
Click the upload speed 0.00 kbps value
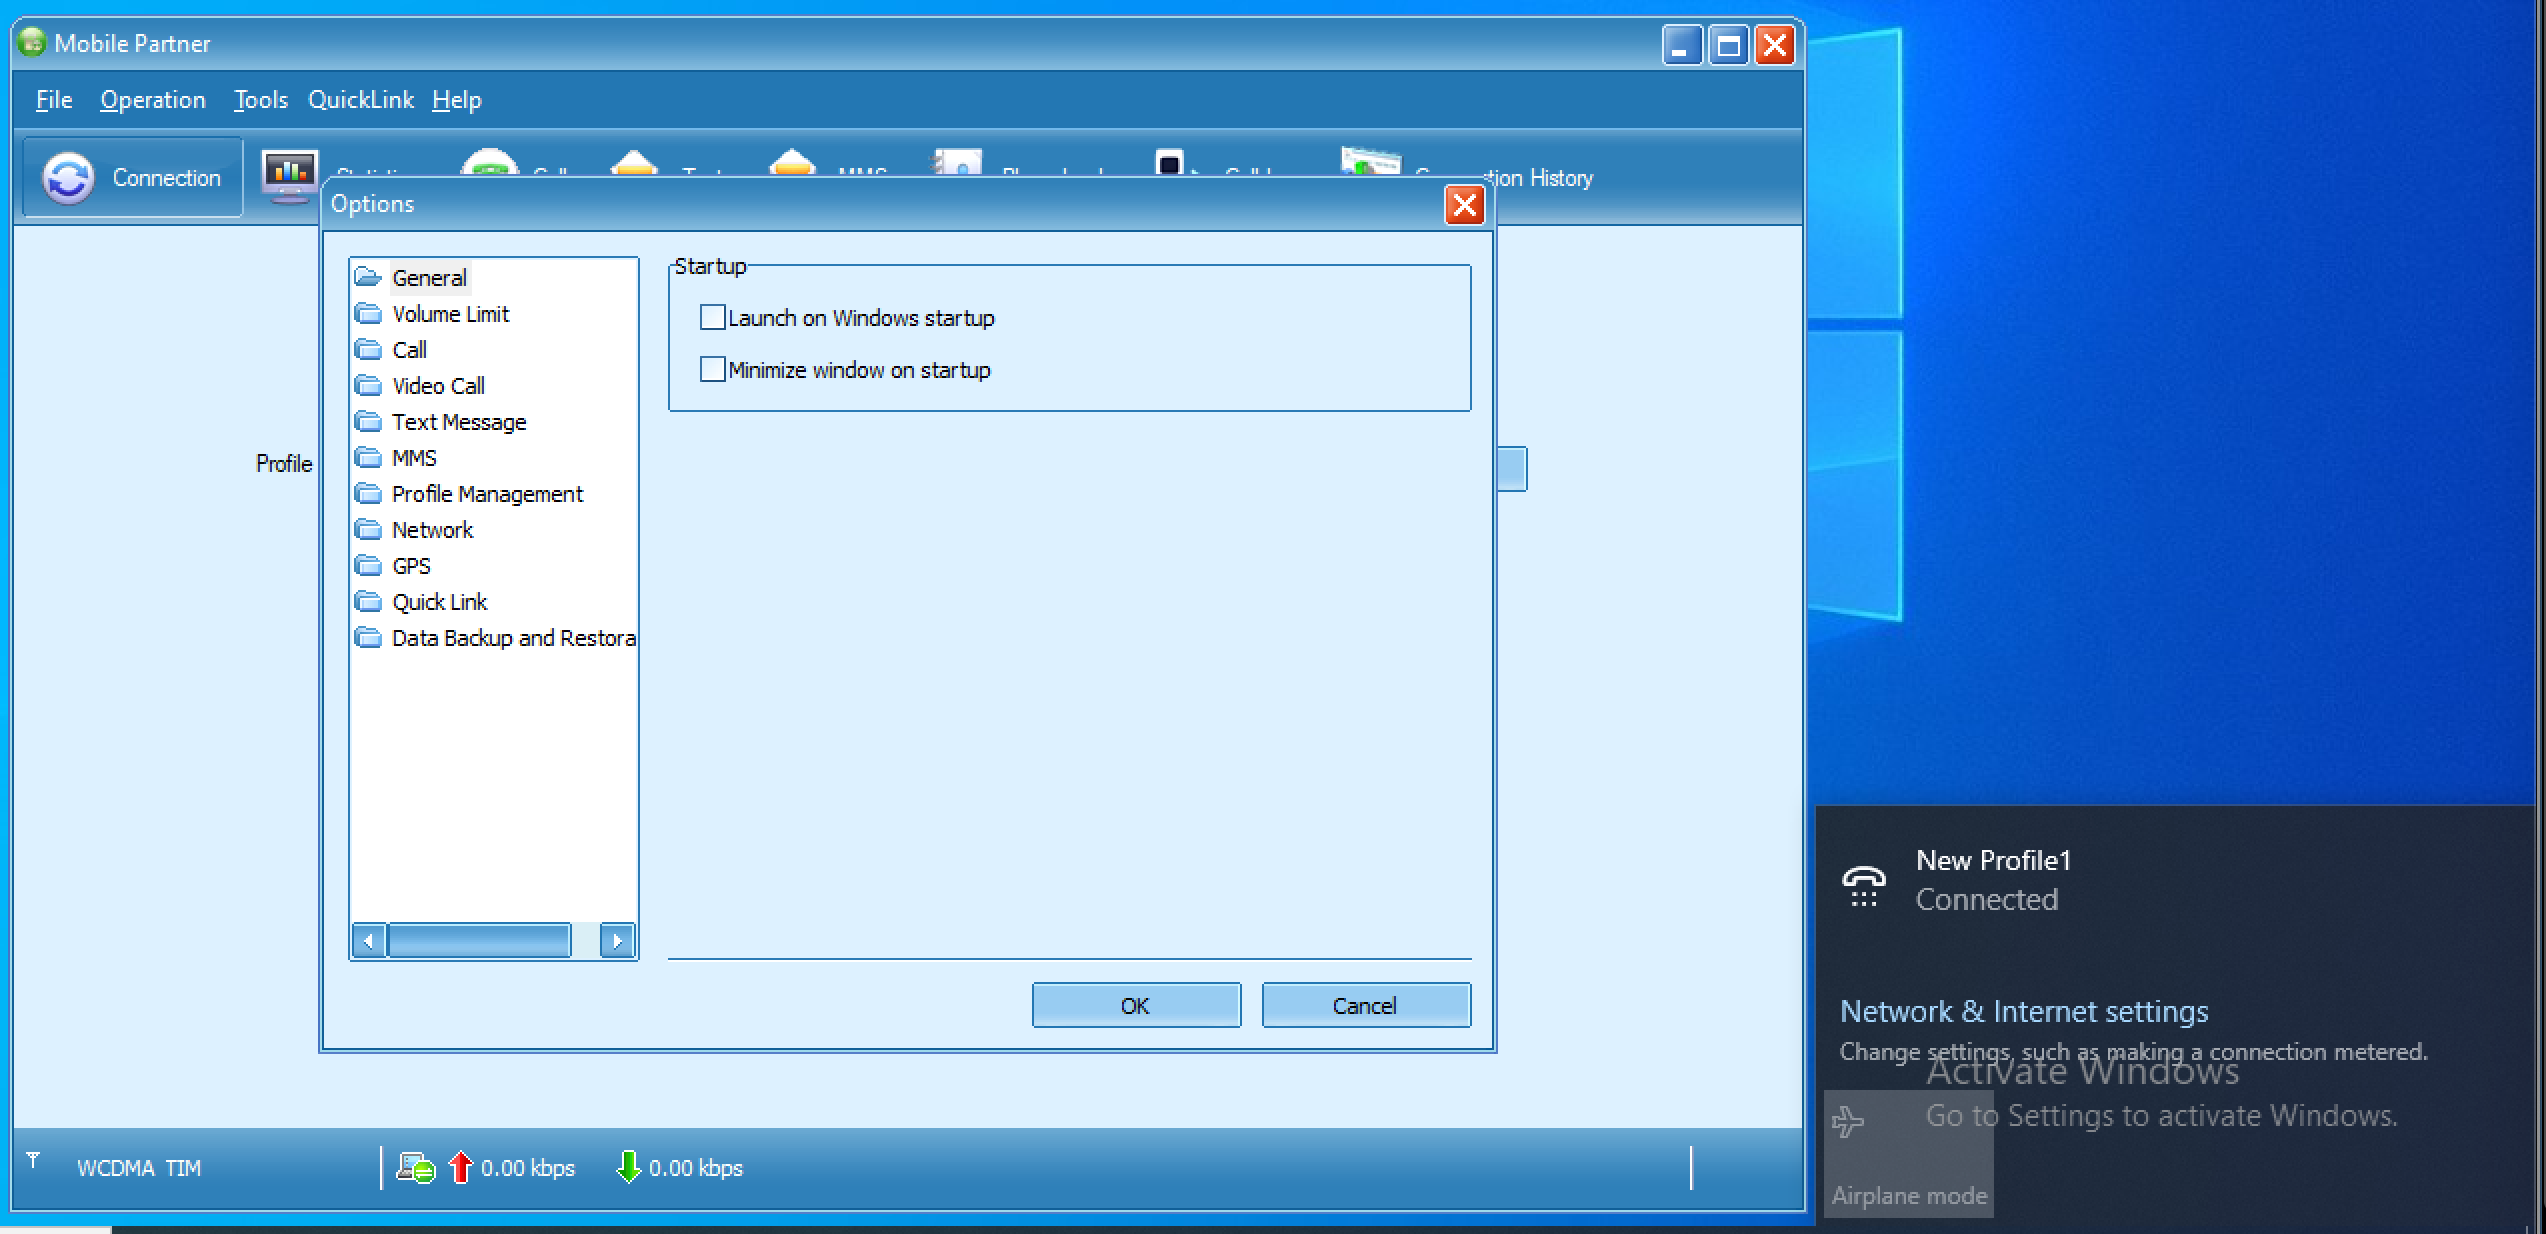point(528,1168)
